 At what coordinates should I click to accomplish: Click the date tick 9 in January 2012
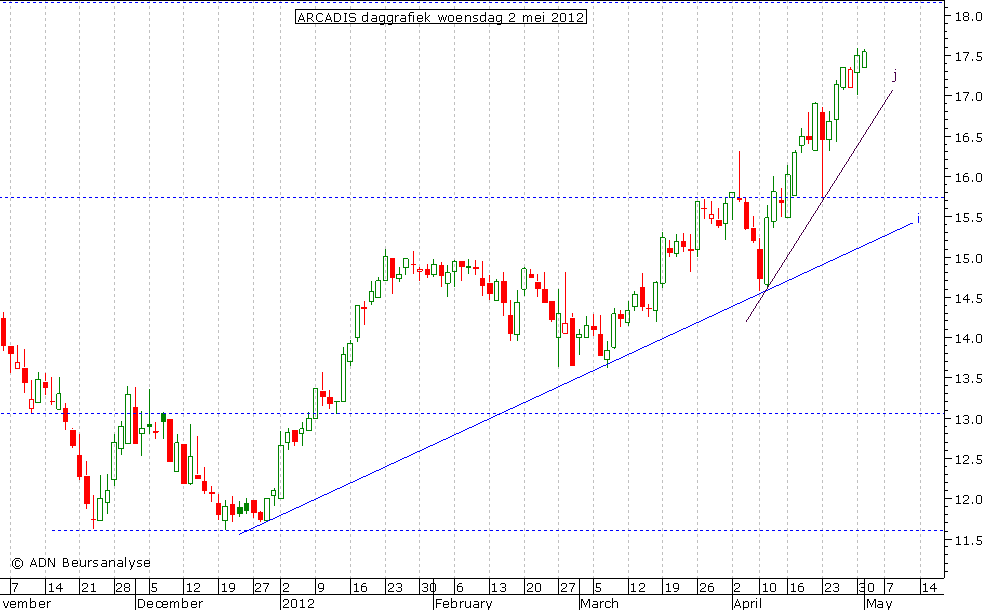point(320,587)
